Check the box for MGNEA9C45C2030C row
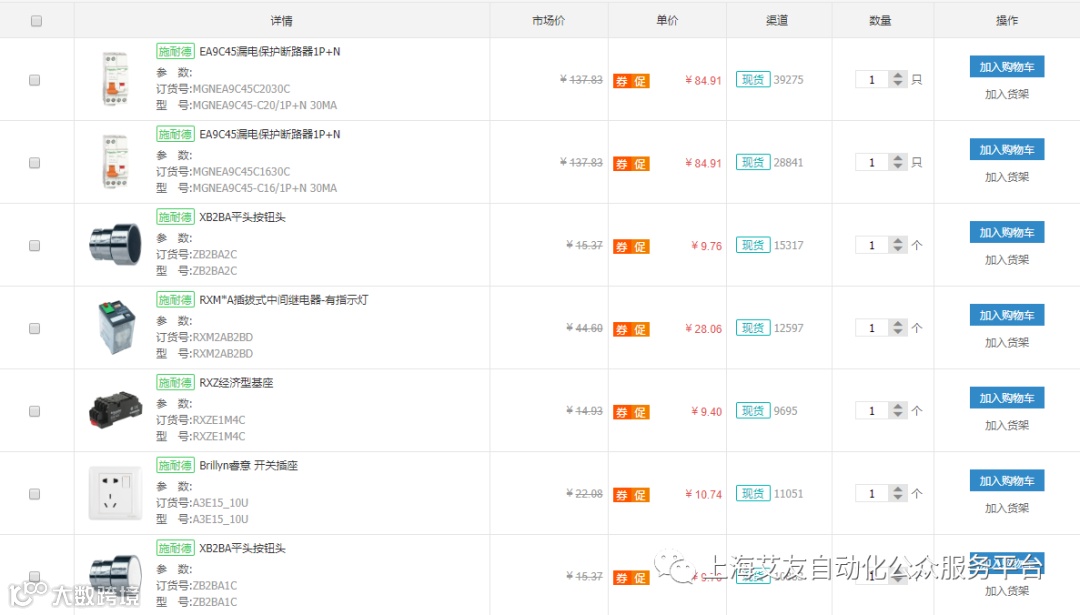Image resolution: width=1080 pixels, height=615 pixels. [x=34, y=80]
